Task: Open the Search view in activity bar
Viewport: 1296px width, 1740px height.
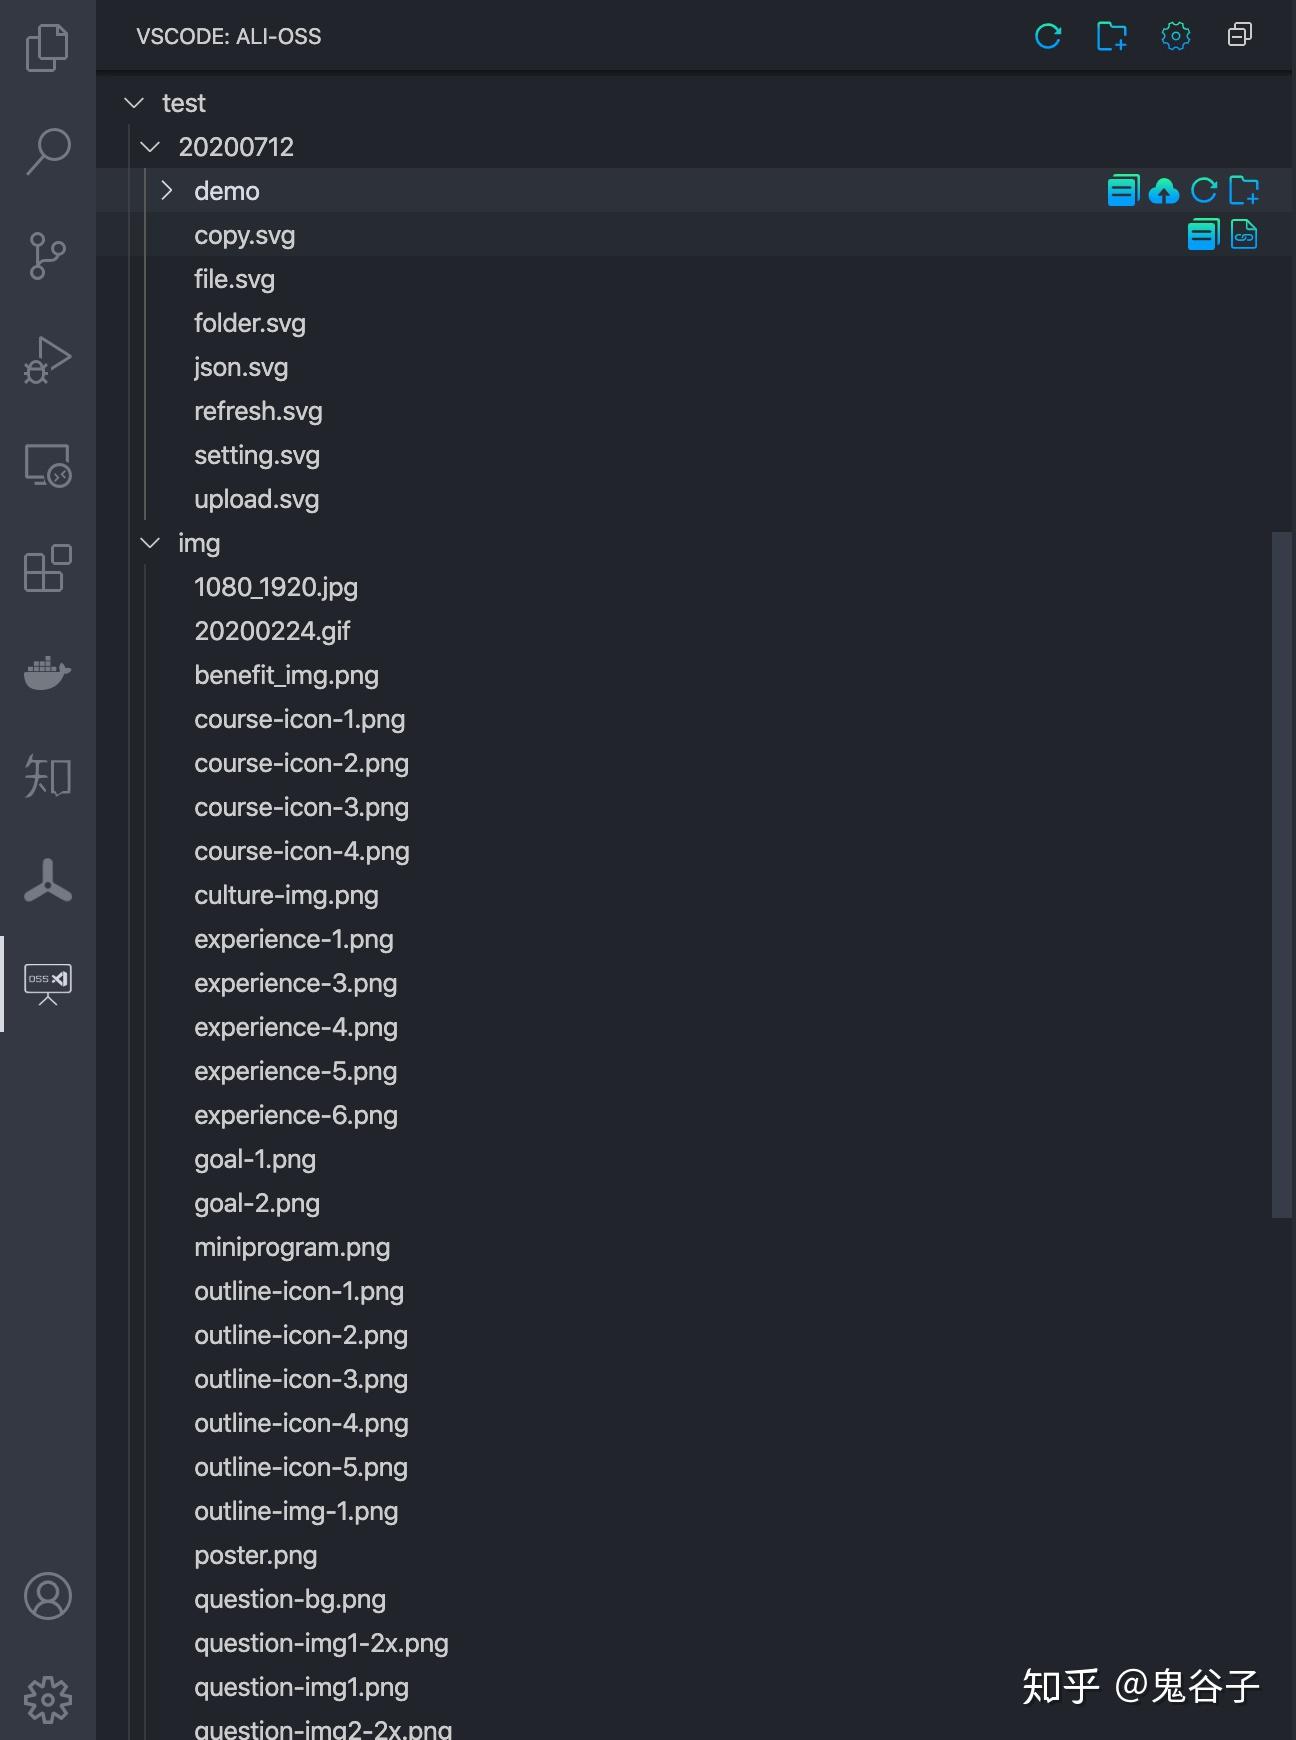Action: point(47,148)
